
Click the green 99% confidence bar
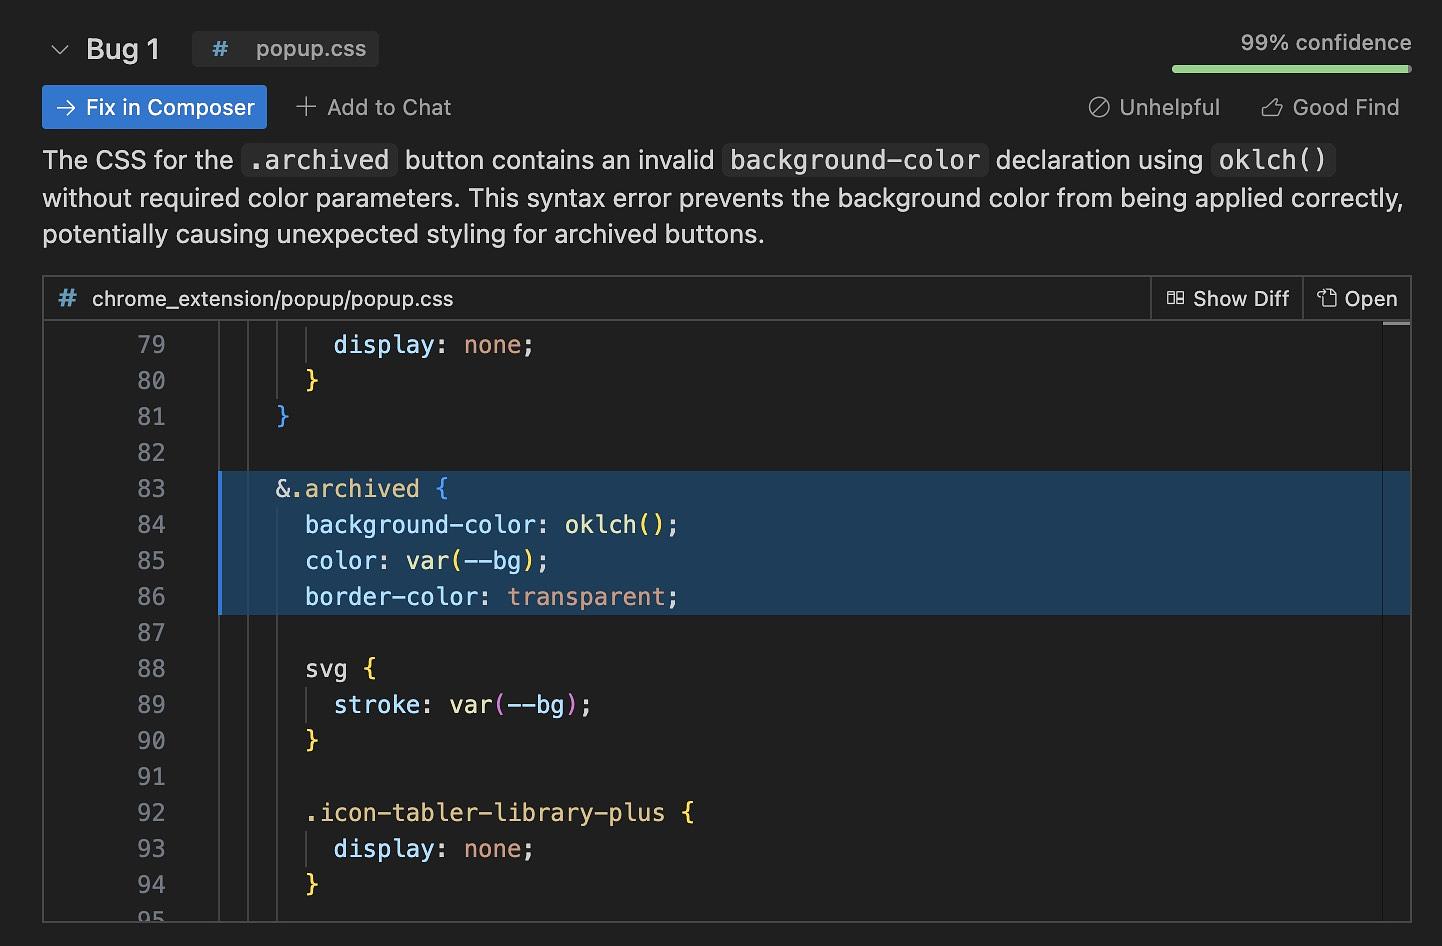coord(1290,69)
